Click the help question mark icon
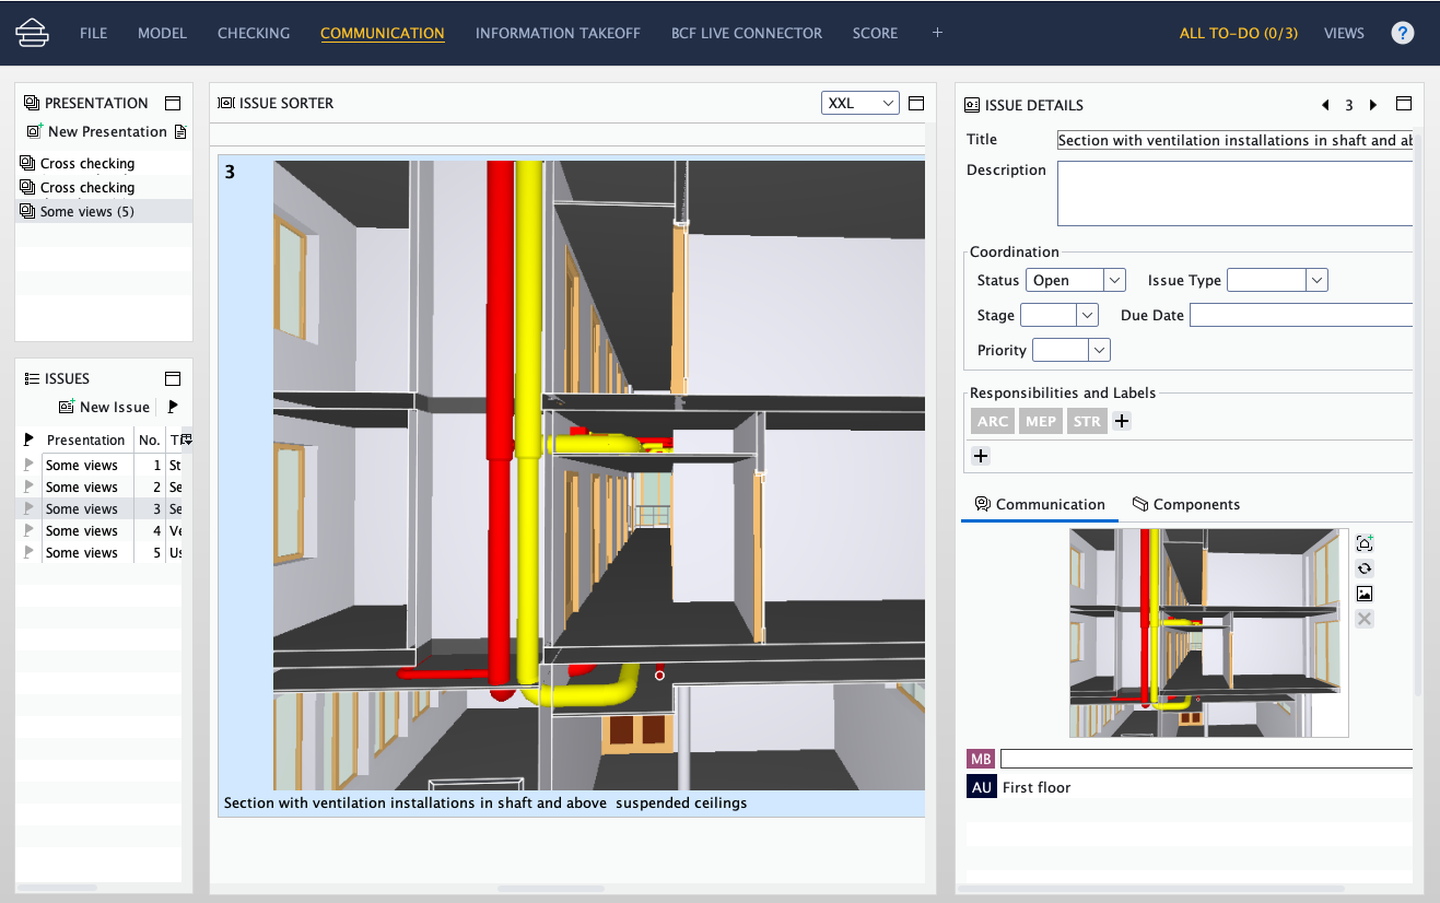The width and height of the screenshot is (1440, 903). coord(1402,33)
